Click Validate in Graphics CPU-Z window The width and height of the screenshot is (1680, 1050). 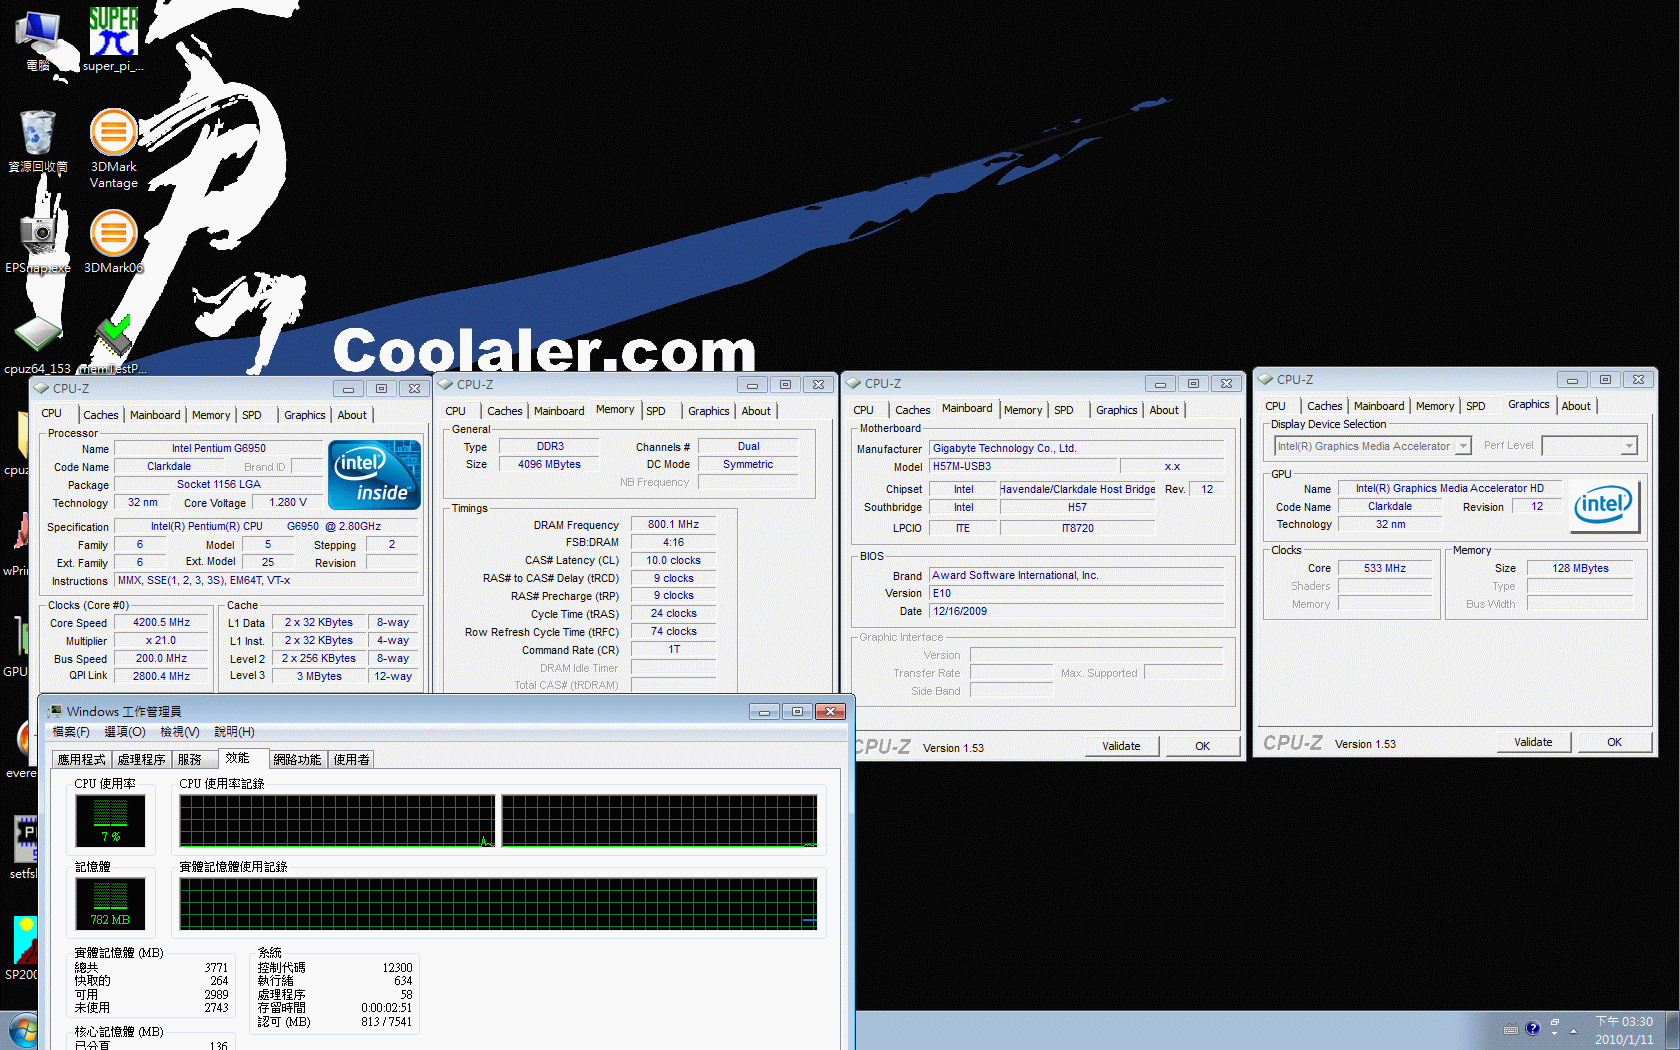click(x=1533, y=742)
